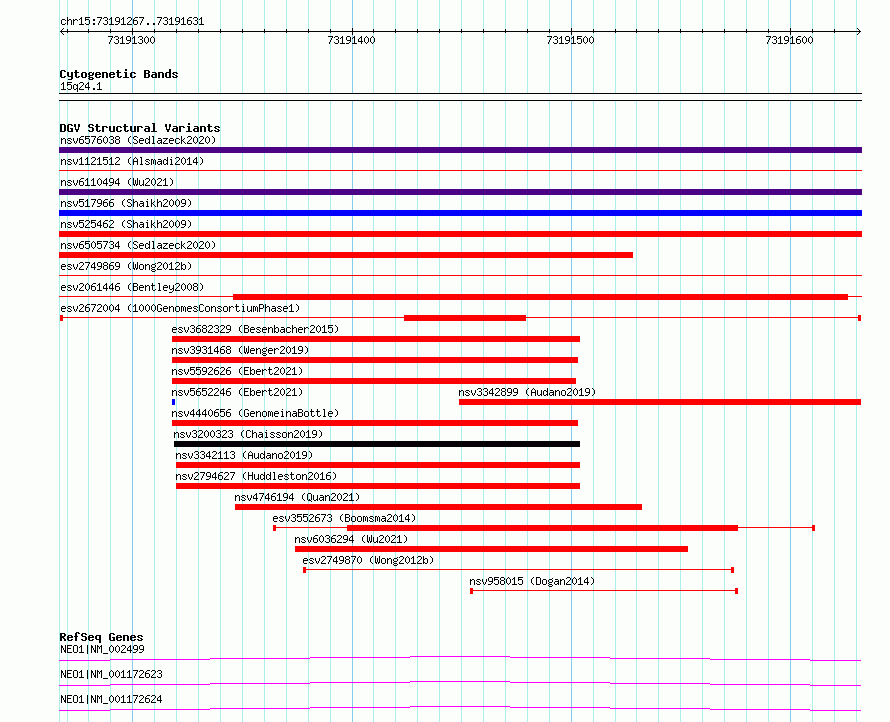Screen dimensions: 890x722
Task: Click nsv2794627 (Huddleston2016) label
Action: 256,476
